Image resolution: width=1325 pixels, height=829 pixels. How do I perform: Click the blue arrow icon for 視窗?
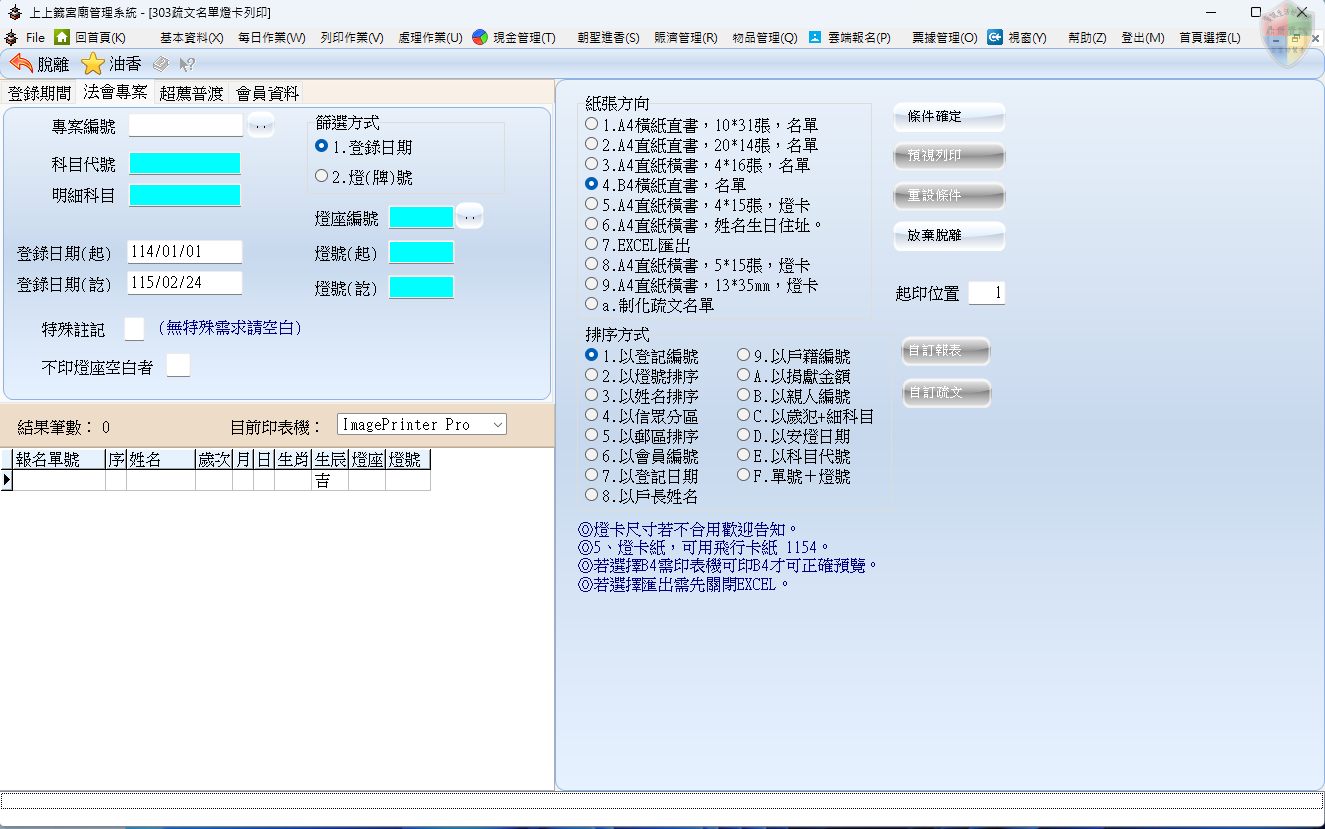tap(995, 37)
